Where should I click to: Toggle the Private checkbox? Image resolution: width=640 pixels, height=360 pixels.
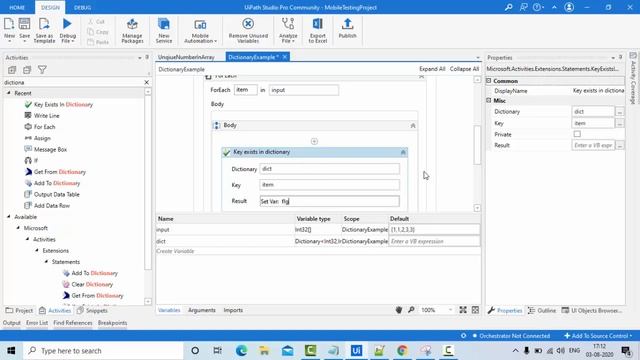577,134
